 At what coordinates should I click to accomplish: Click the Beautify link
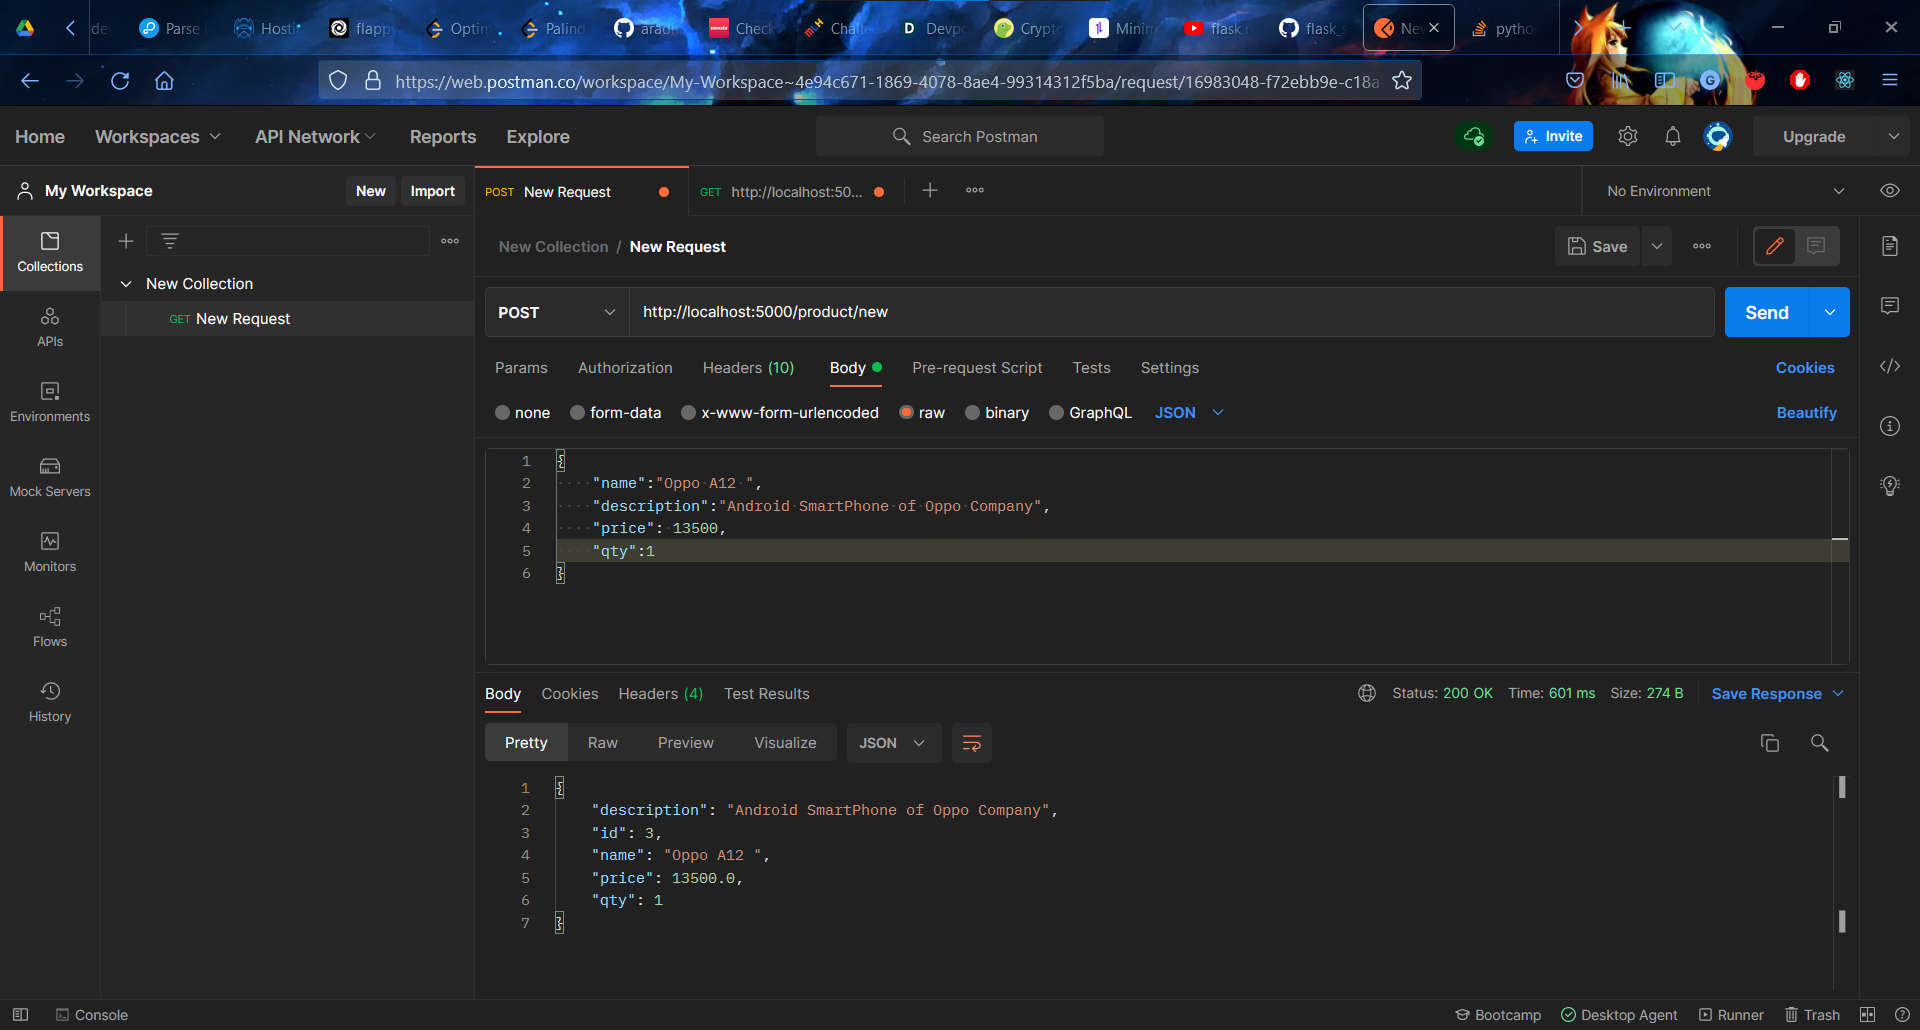coord(1805,413)
